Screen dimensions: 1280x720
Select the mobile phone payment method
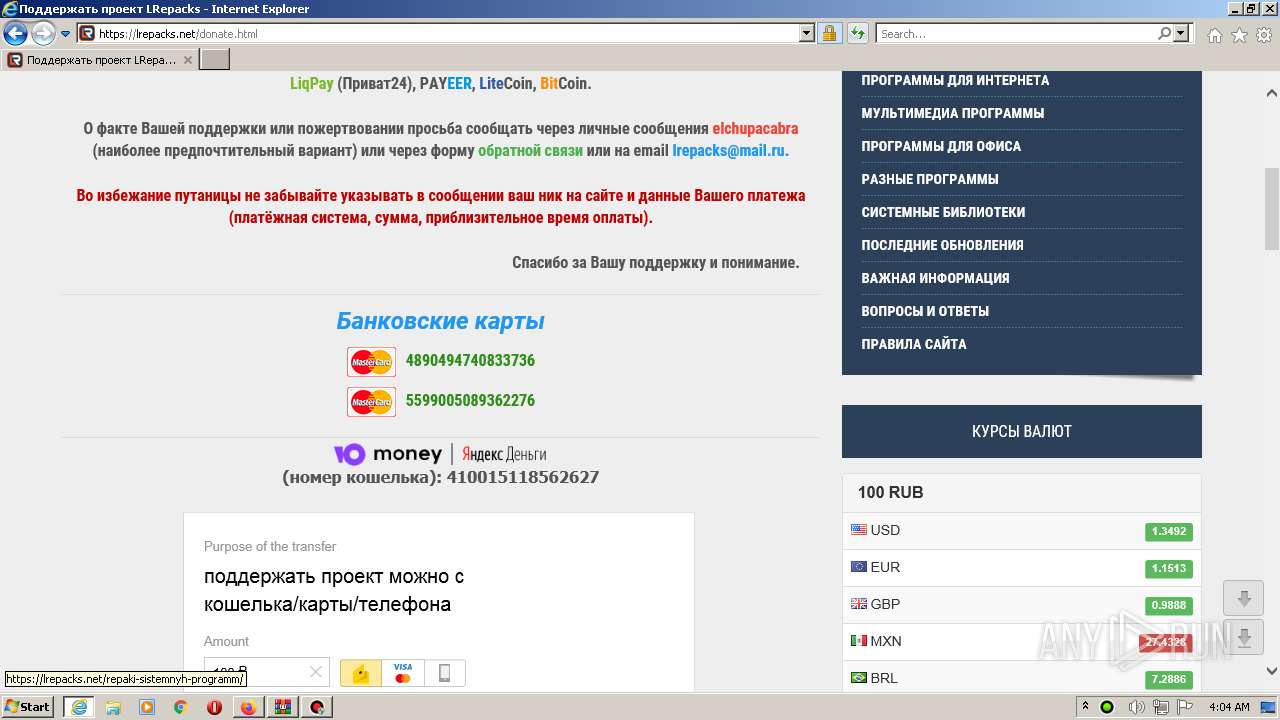click(445, 673)
